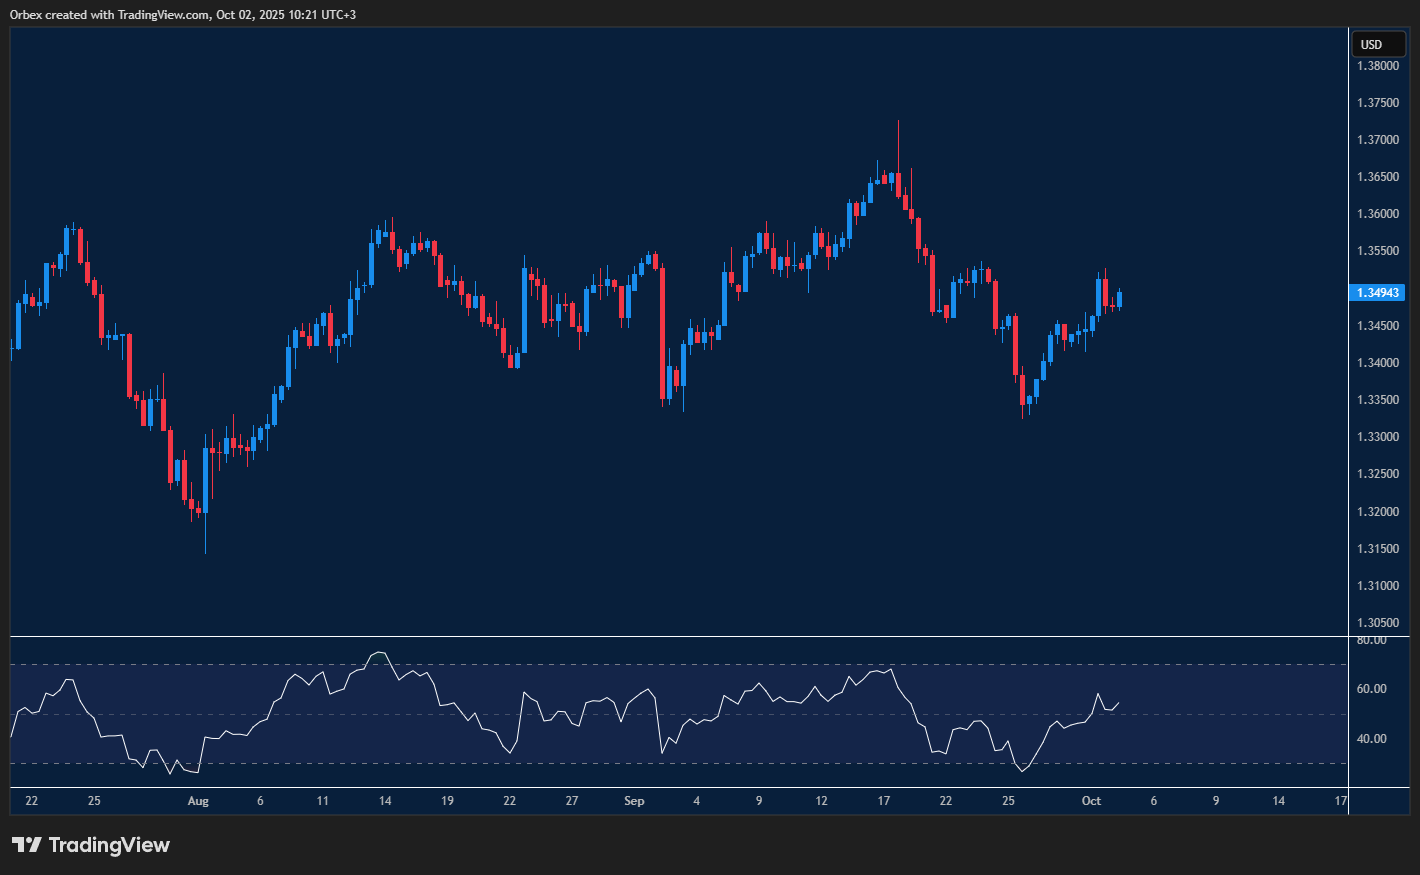Click the 1.38000 price scale label
This screenshot has height=875, width=1420.
[x=1377, y=66]
